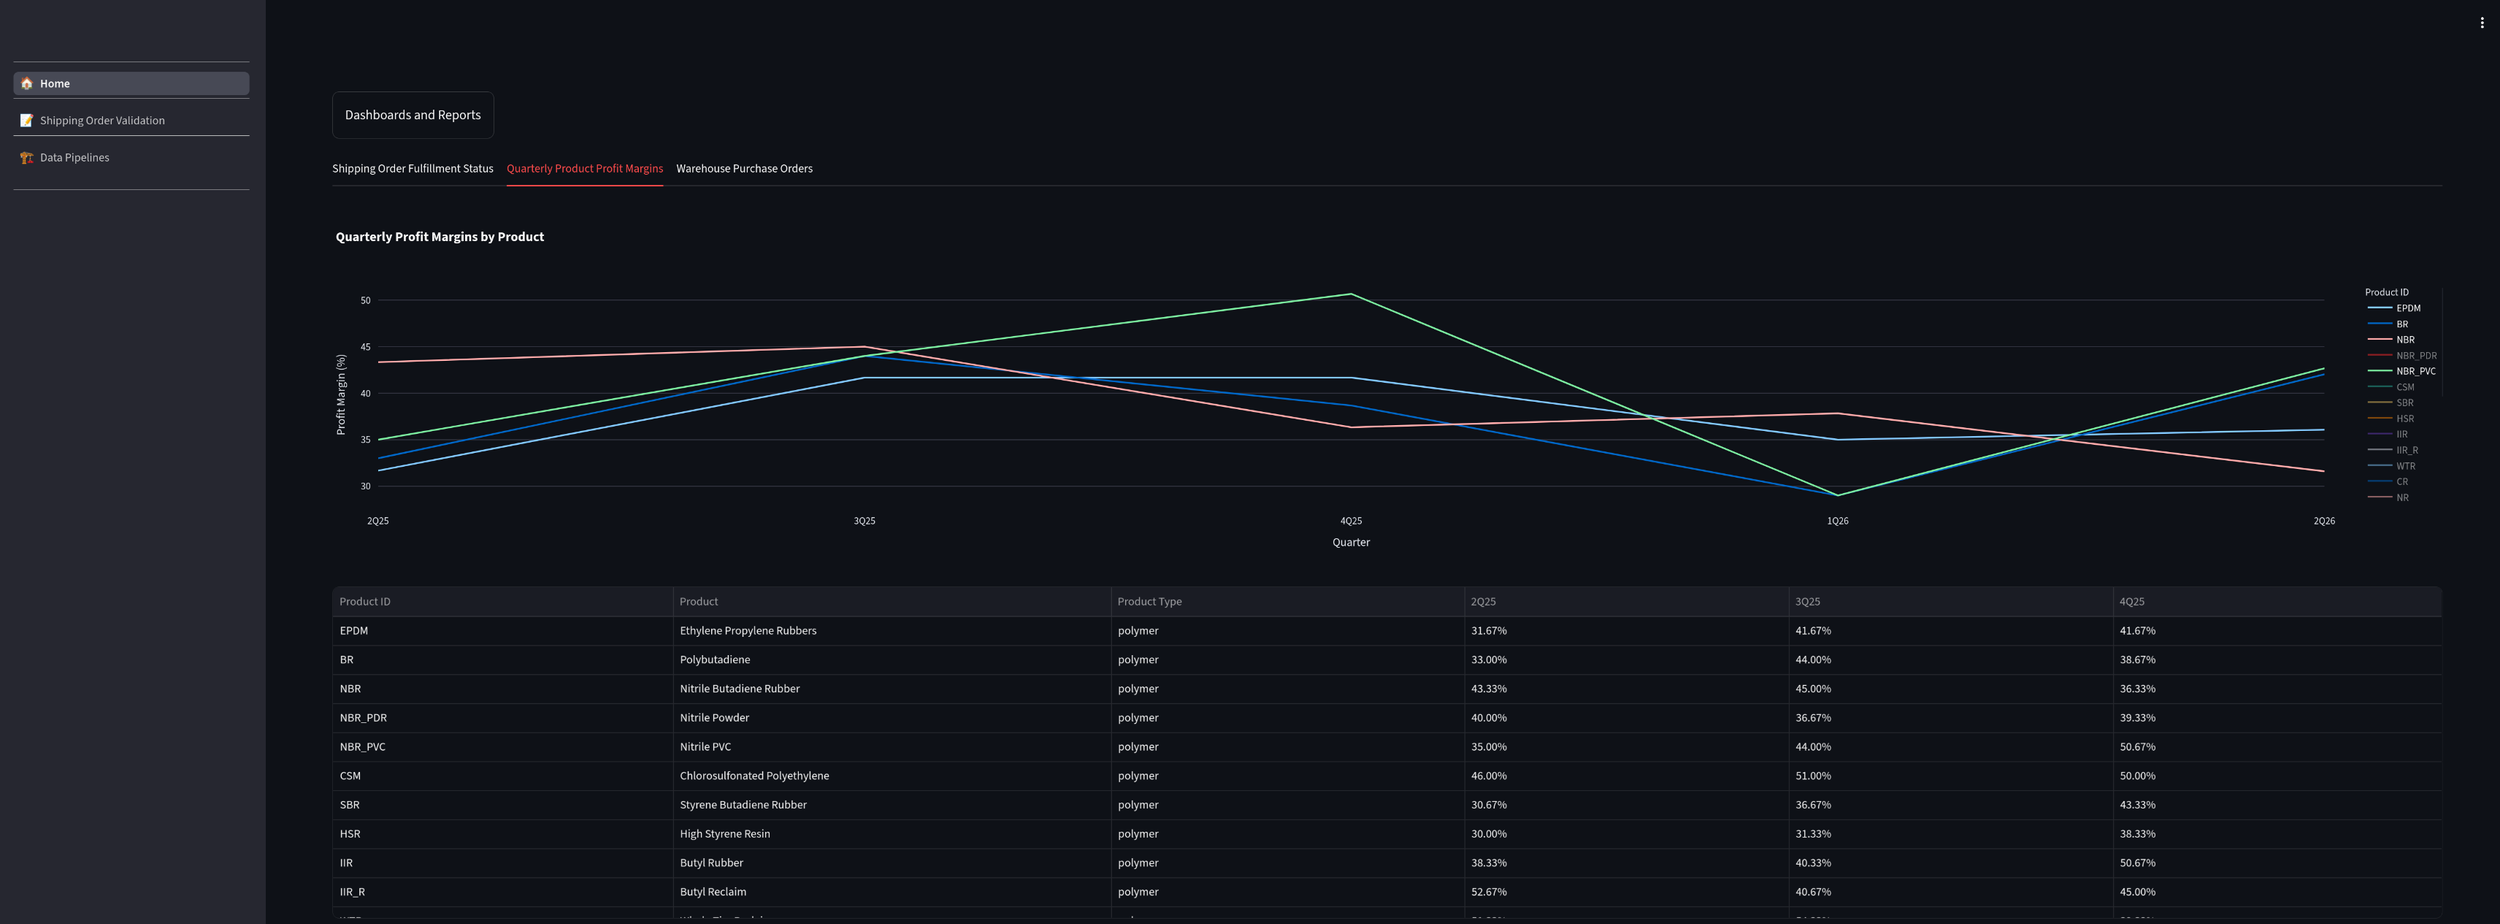Select the NBR_PDR Product ID cell
Screen dimensions: 2500x924
tap(502, 718)
